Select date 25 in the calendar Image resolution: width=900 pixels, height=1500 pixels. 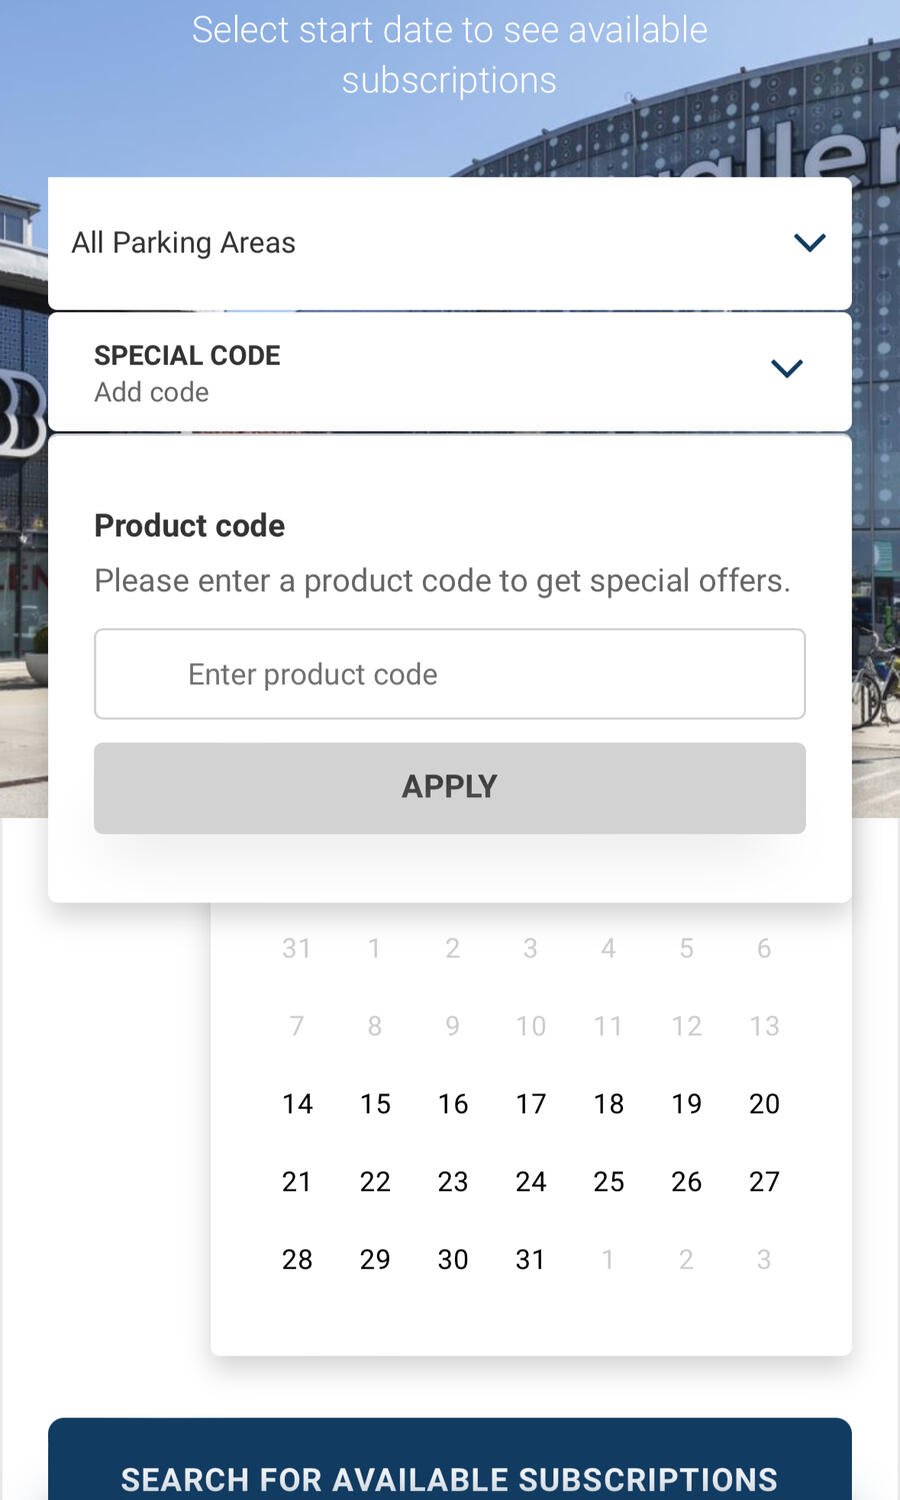pyautogui.click(x=609, y=1182)
